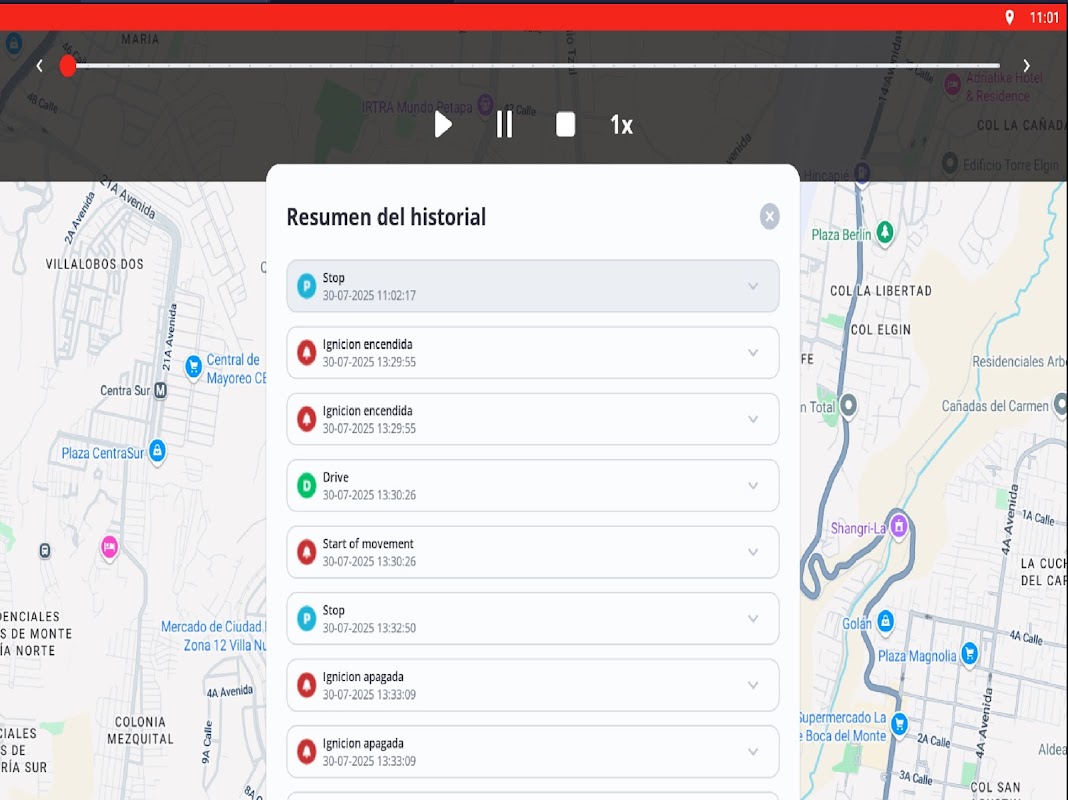Click the Residenciales map label
This screenshot has width=1068, height=800.
pos(1020,362)
